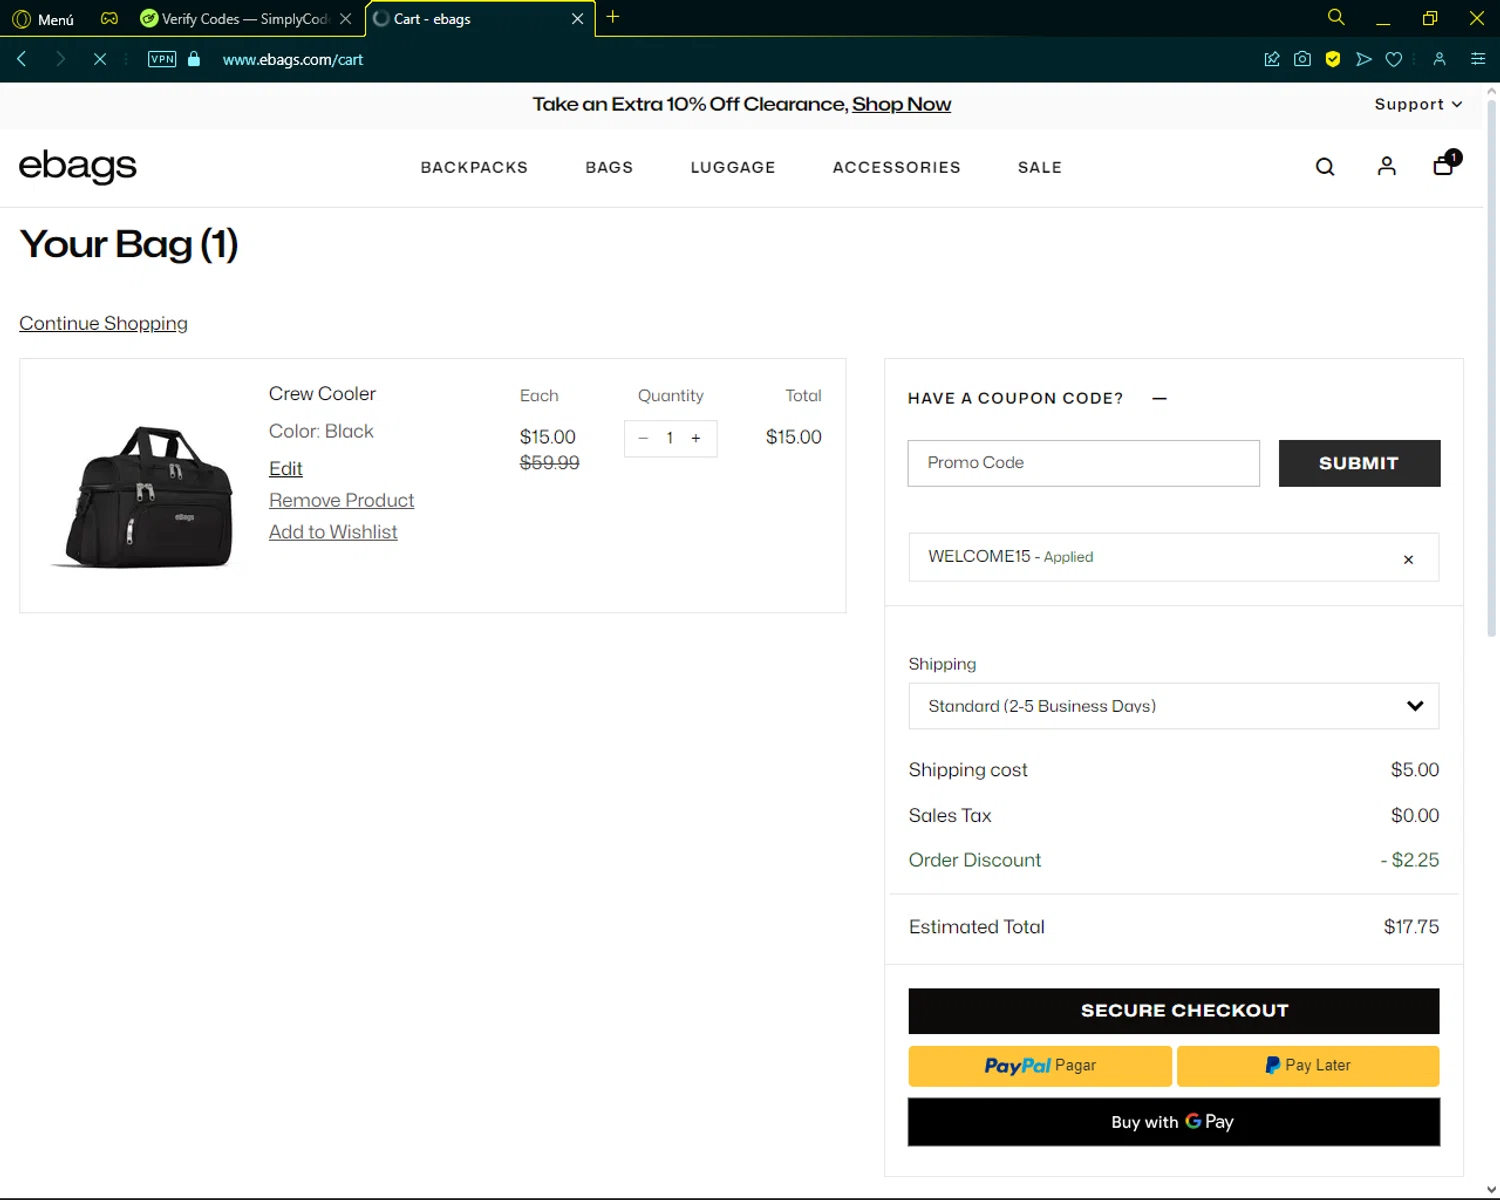
Task: Remove the WELCOME15 applied coupon
Action: click(x=1408, y=559)
